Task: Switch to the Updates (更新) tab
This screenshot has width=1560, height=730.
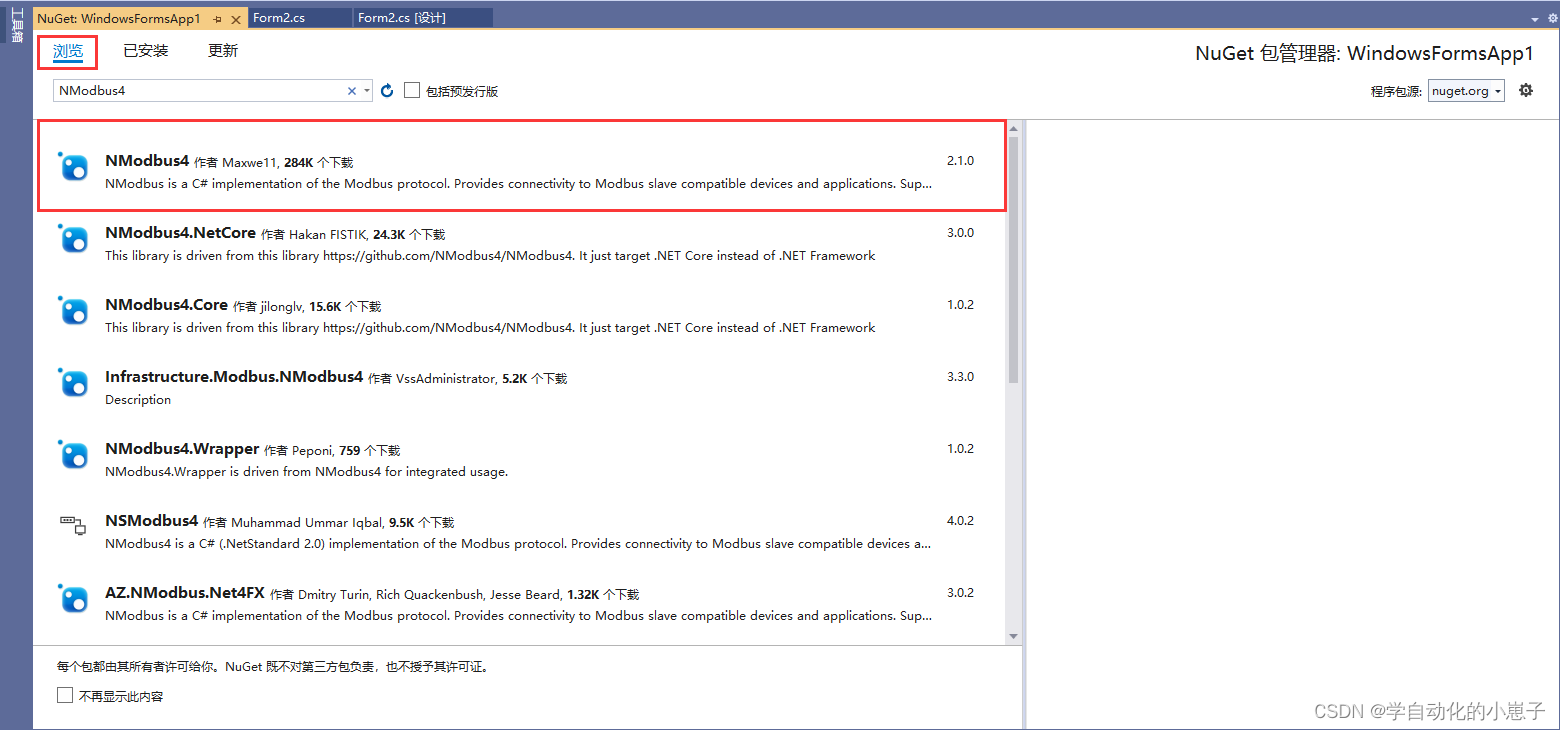Action: (x=223, y=51)
